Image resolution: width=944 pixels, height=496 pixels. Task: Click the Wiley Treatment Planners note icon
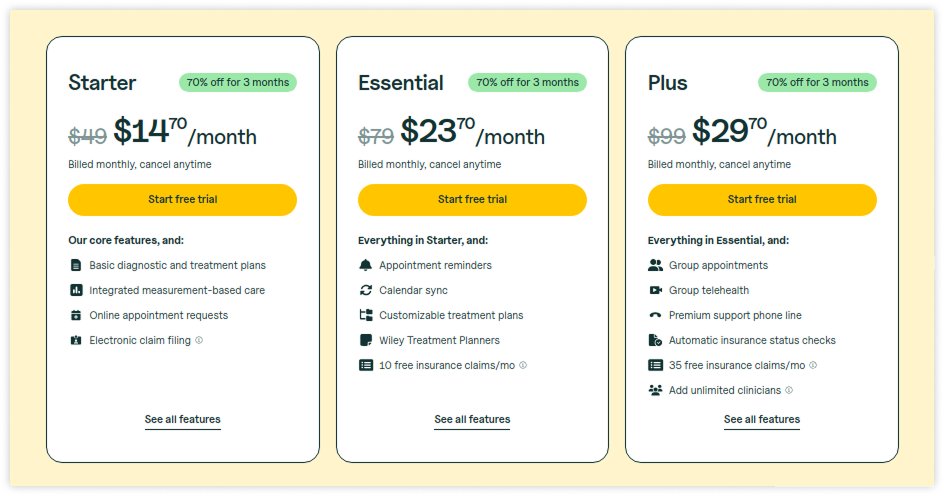pyautogui.click(x=365, y=340)
